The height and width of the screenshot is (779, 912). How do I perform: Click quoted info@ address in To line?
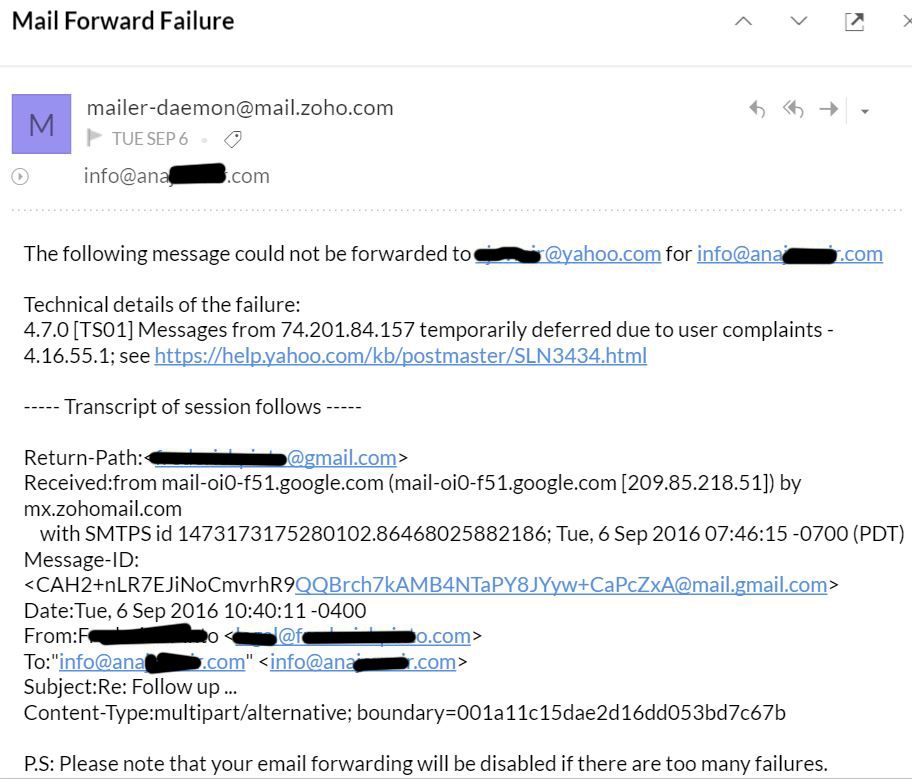152,662
